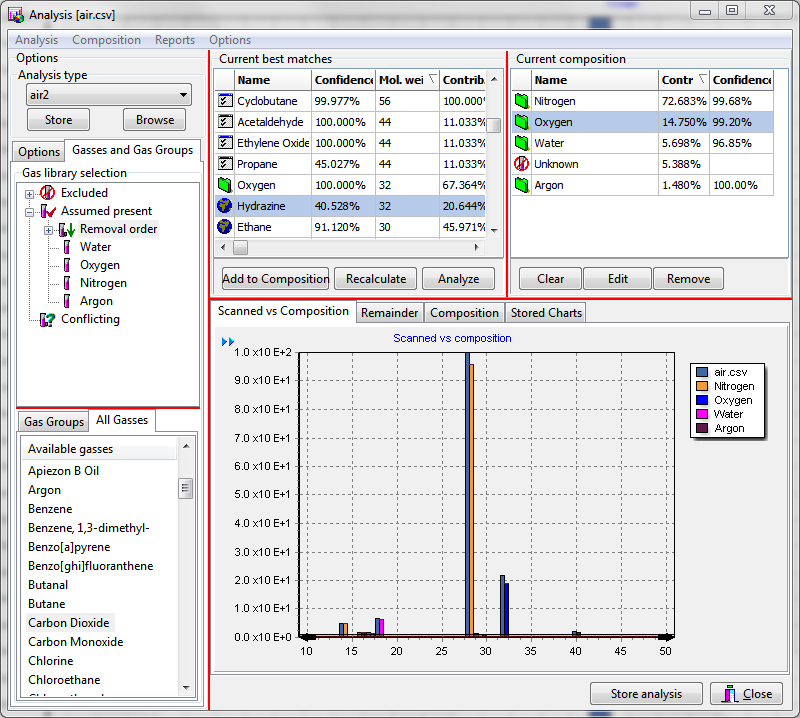Click the Nitrogen cylinder icon in Current composition

point(521,101)
